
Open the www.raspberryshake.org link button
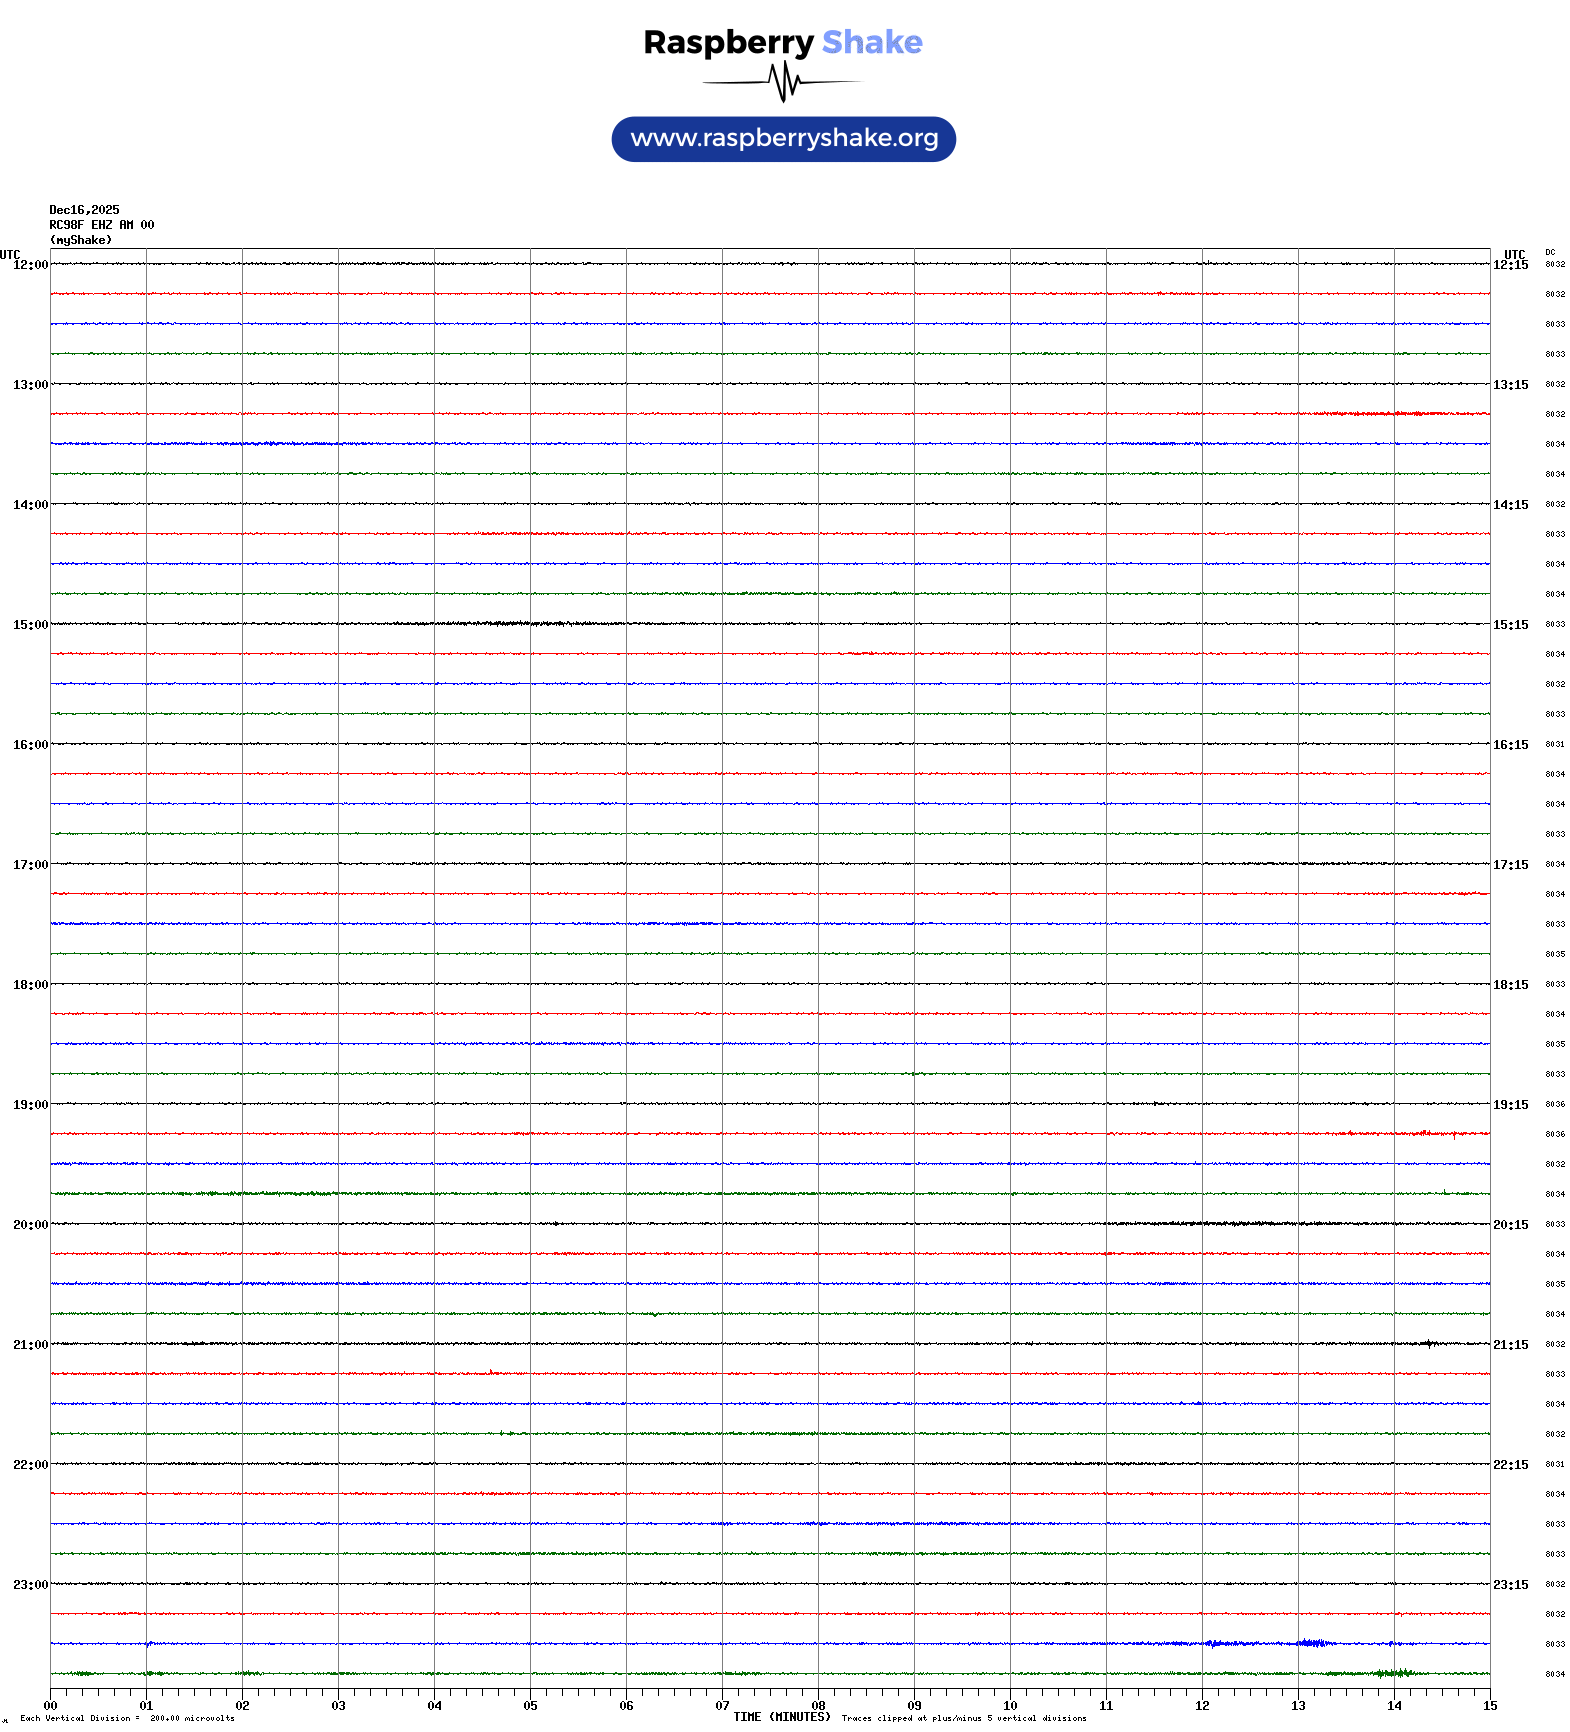tap(784, 139)
